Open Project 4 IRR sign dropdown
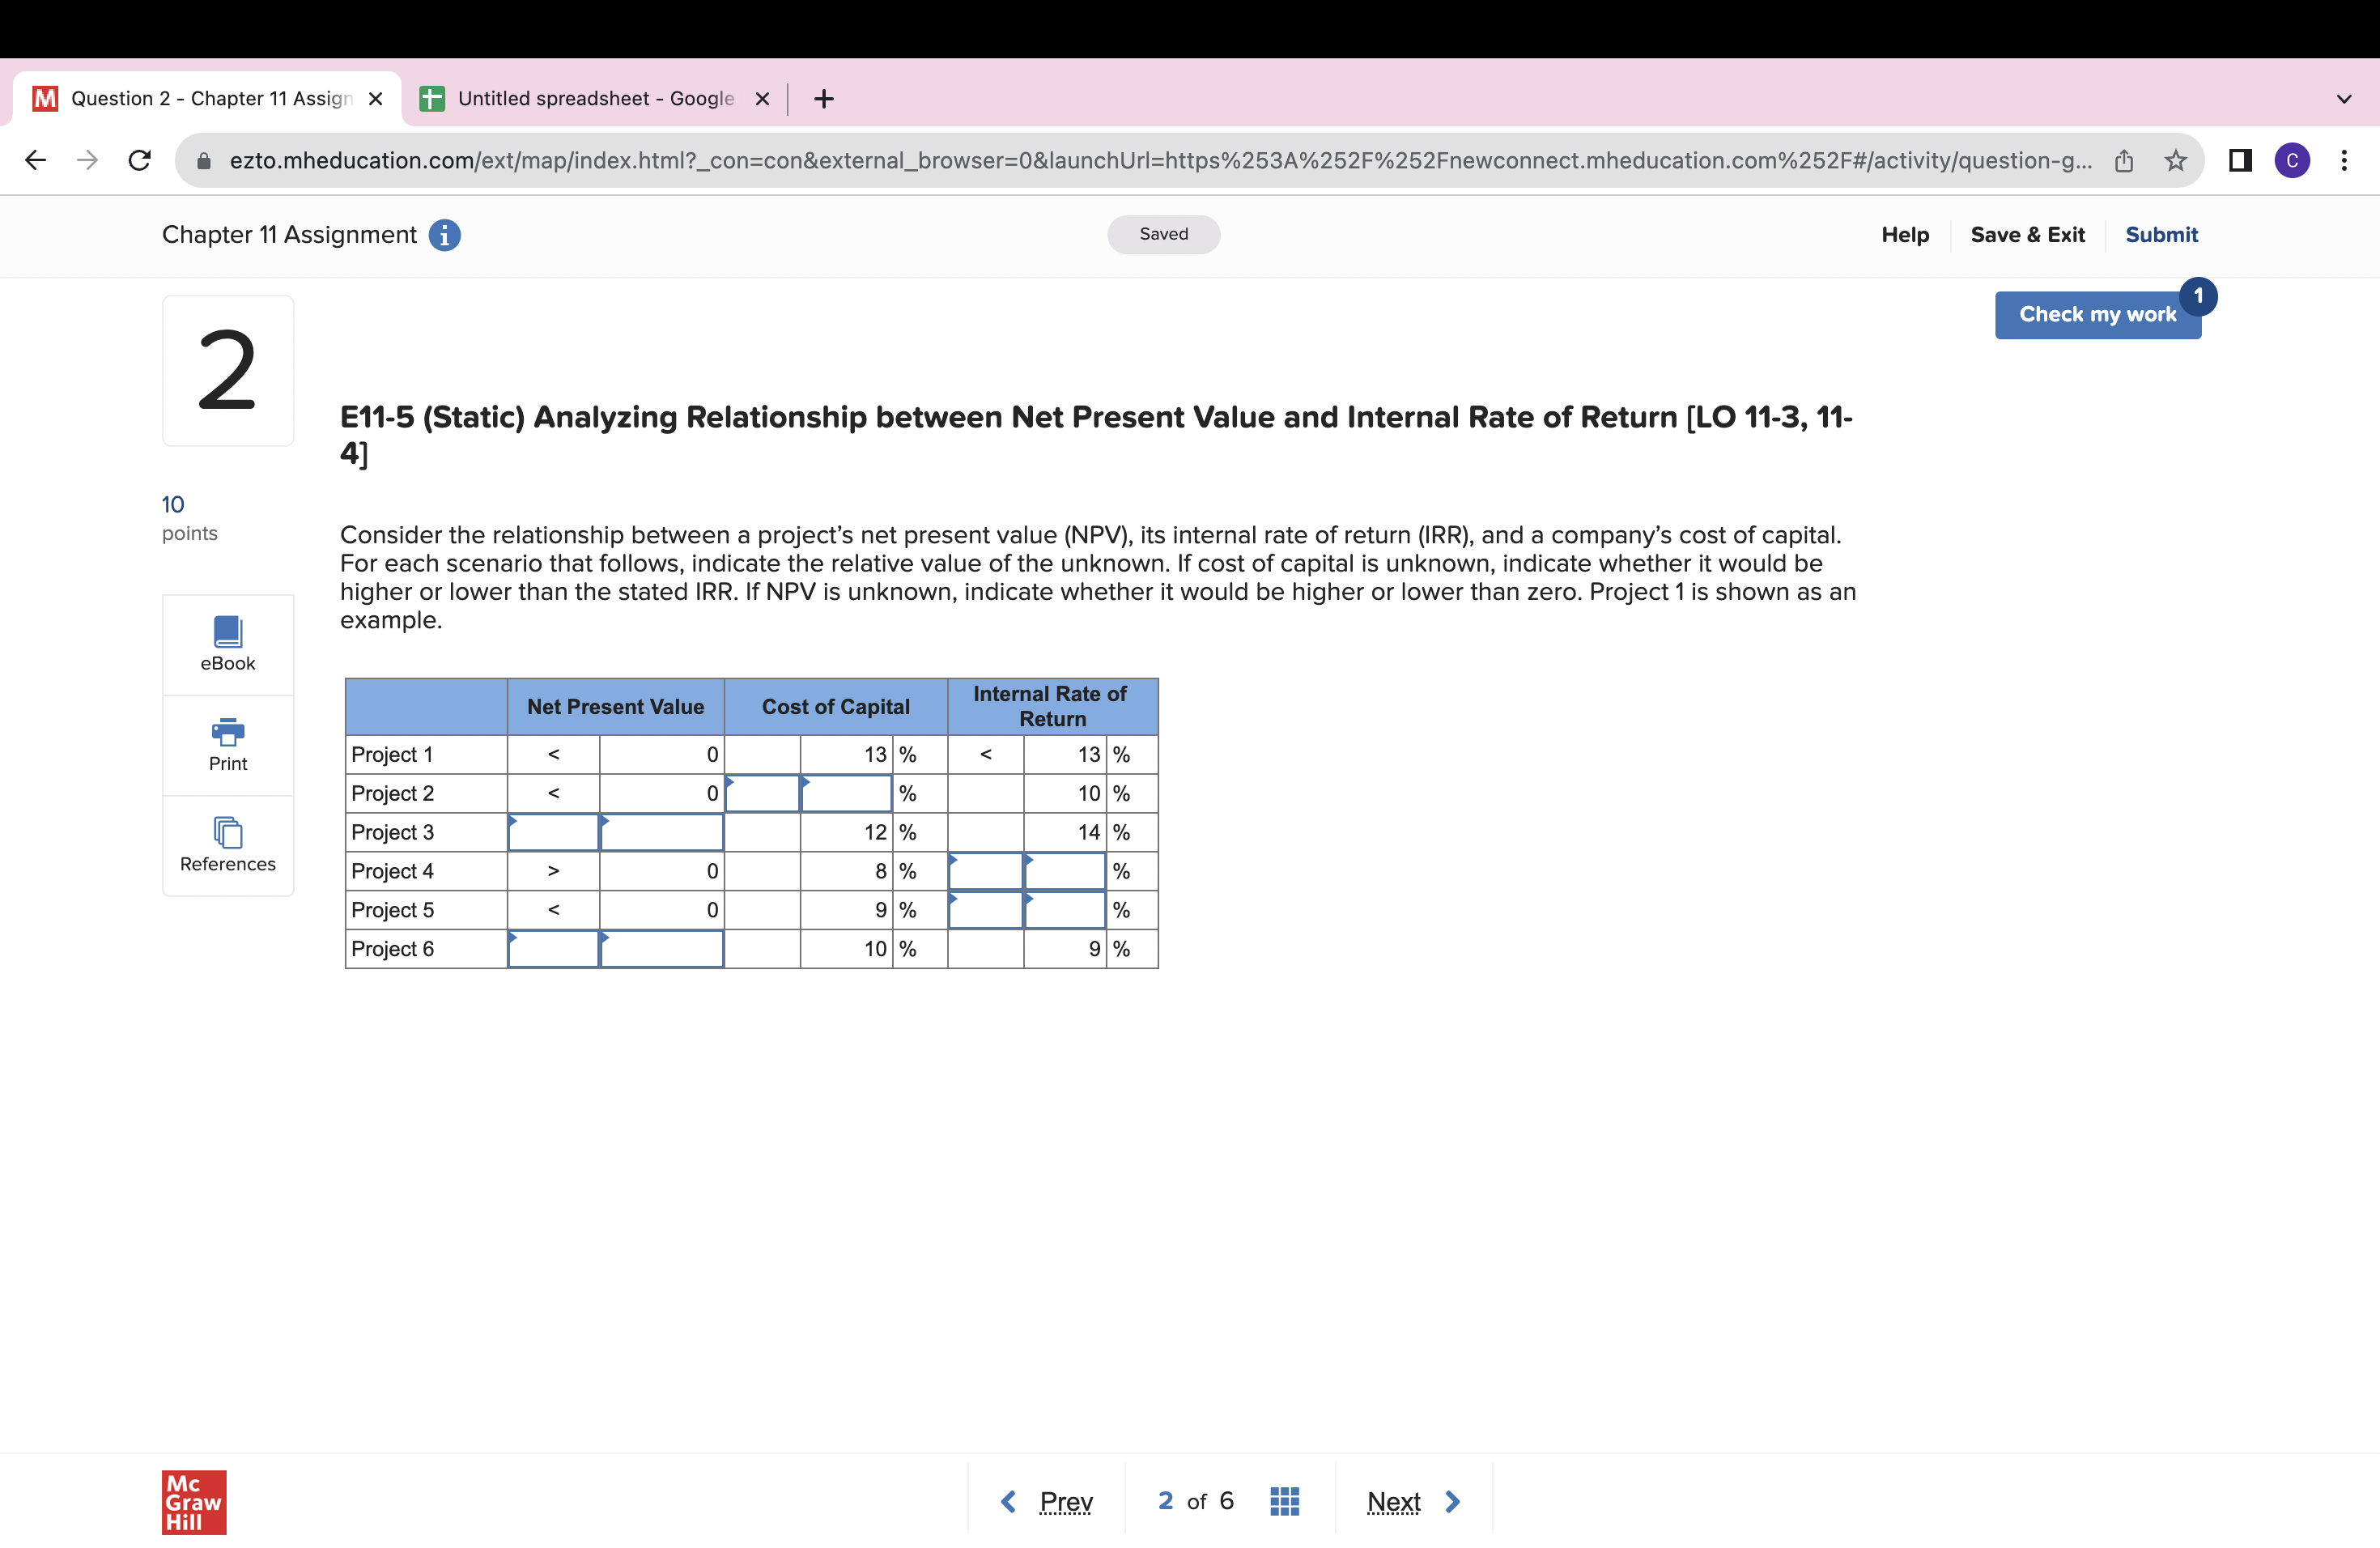 [x=985, y=872]
